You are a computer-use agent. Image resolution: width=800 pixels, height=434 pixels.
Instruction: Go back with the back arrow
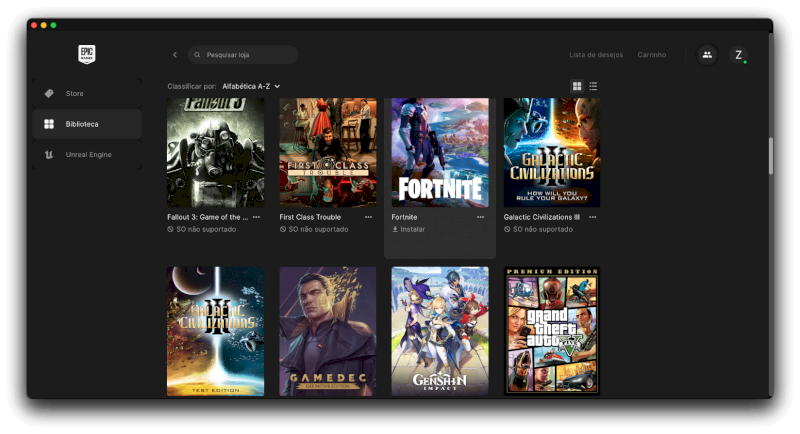174,55
